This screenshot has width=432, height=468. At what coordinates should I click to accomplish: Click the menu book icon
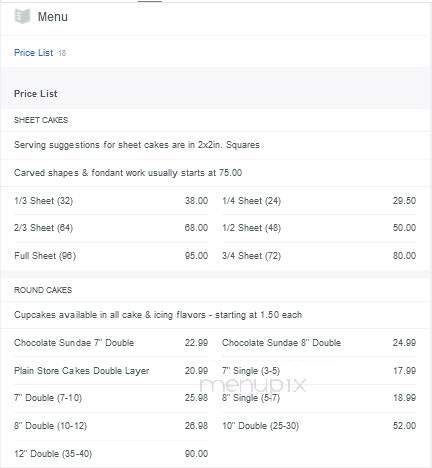tap(22, 16)
